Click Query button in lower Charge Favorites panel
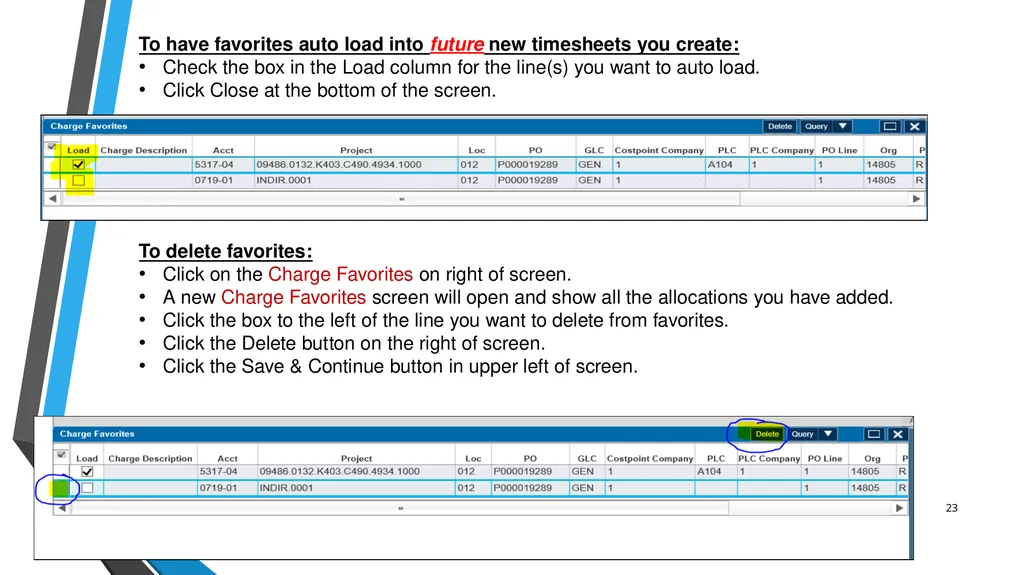The width and height of the screenshot is (1024, 575). coord(802,434)
